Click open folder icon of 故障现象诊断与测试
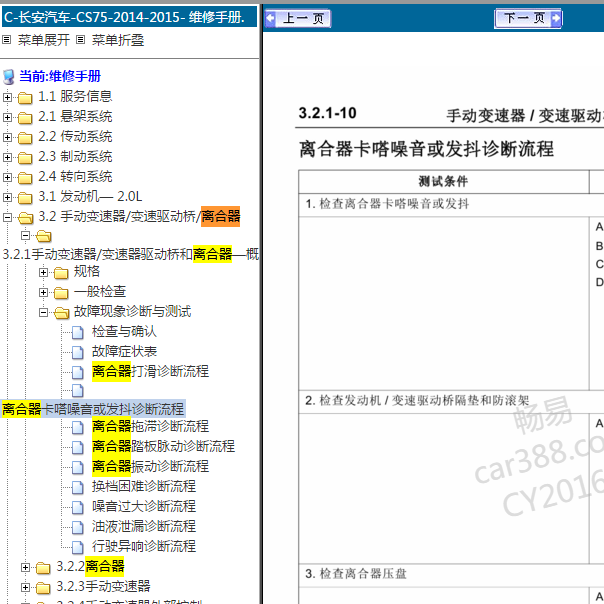604x604 pixels. click(x=62, y=313)
